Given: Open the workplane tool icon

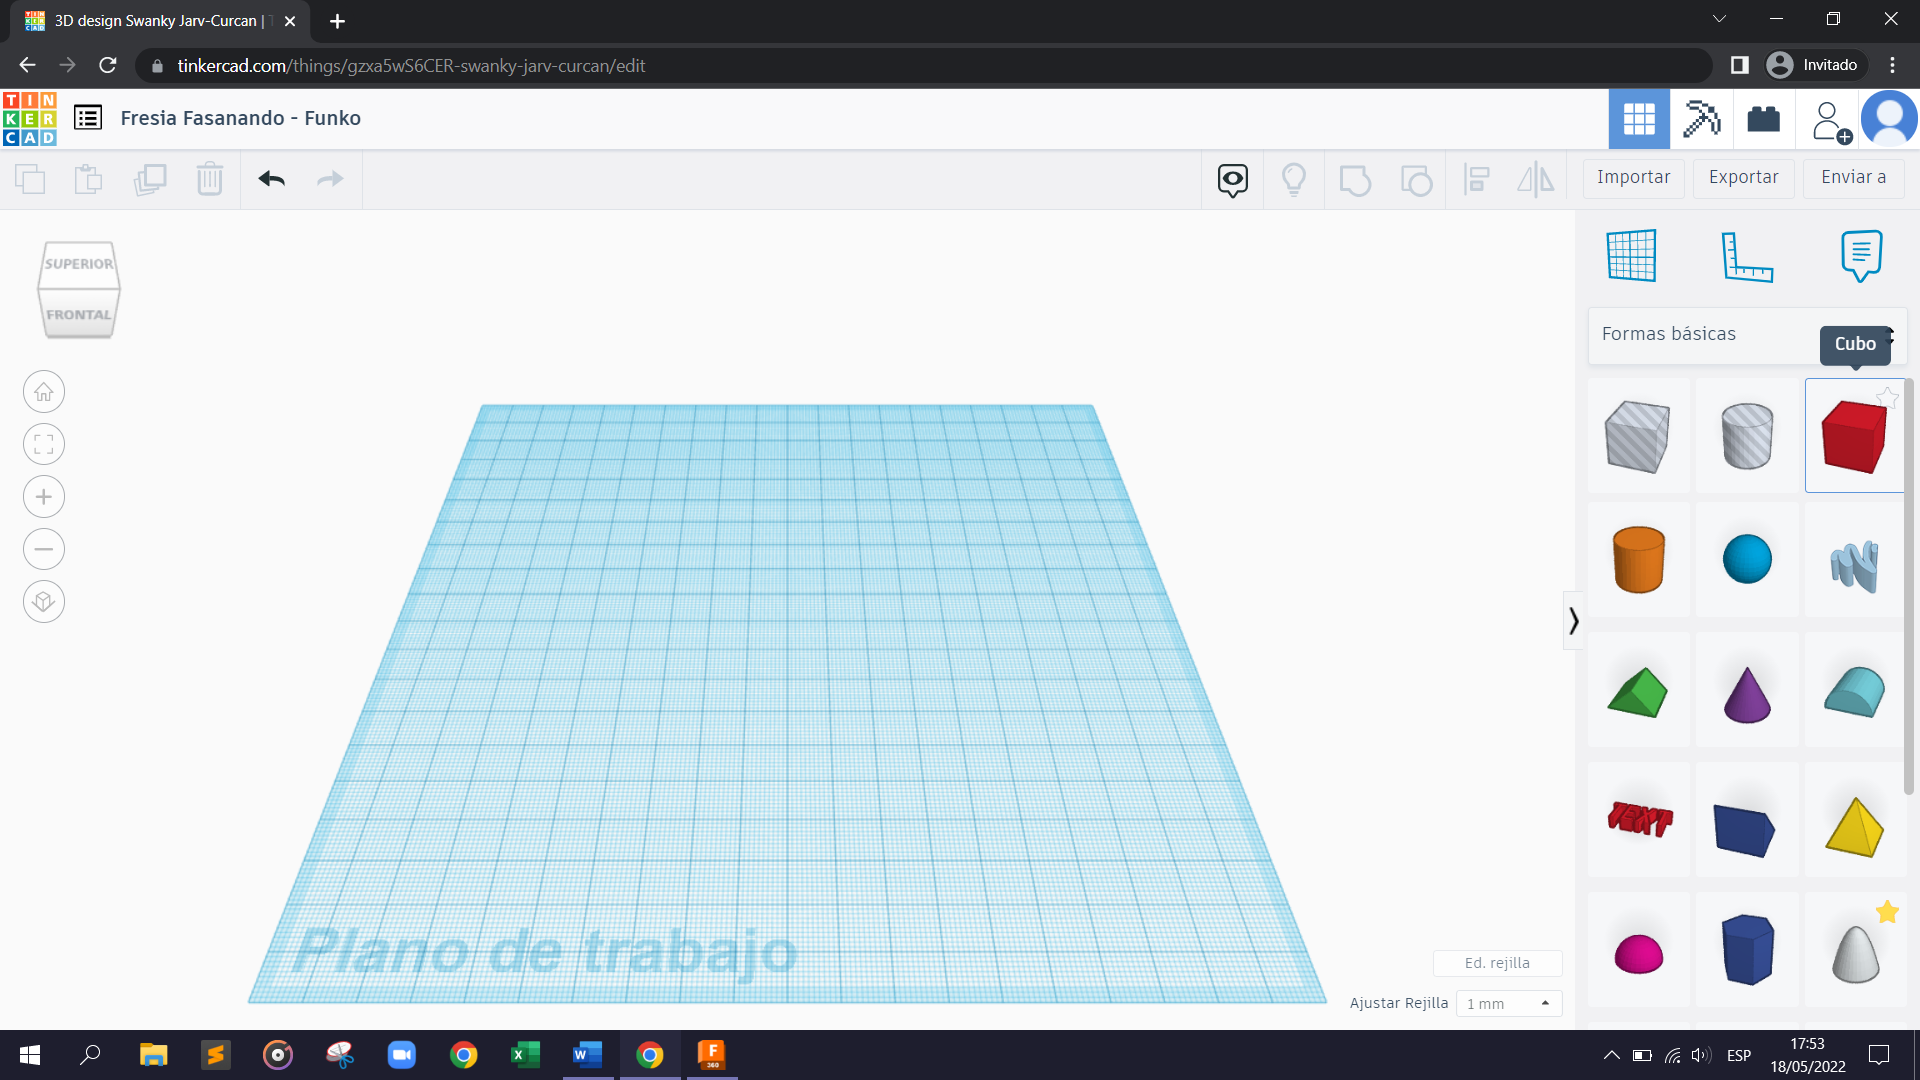Looking at the screenshot, I should click(1631, 256).
